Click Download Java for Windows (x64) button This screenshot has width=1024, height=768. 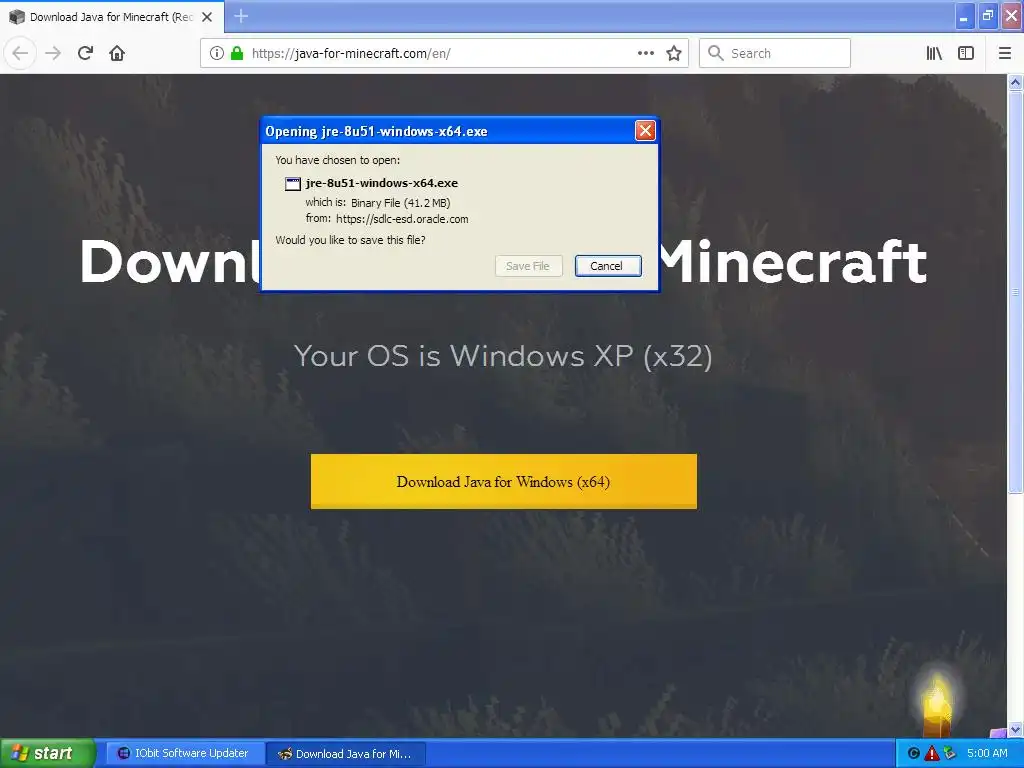504,481
